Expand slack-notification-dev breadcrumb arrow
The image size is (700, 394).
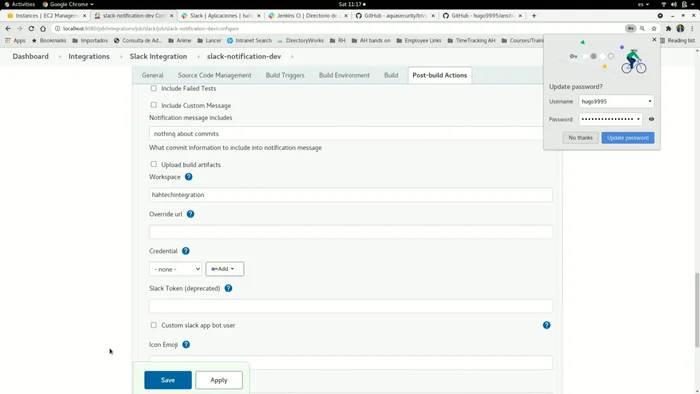(x=292, y=57)
